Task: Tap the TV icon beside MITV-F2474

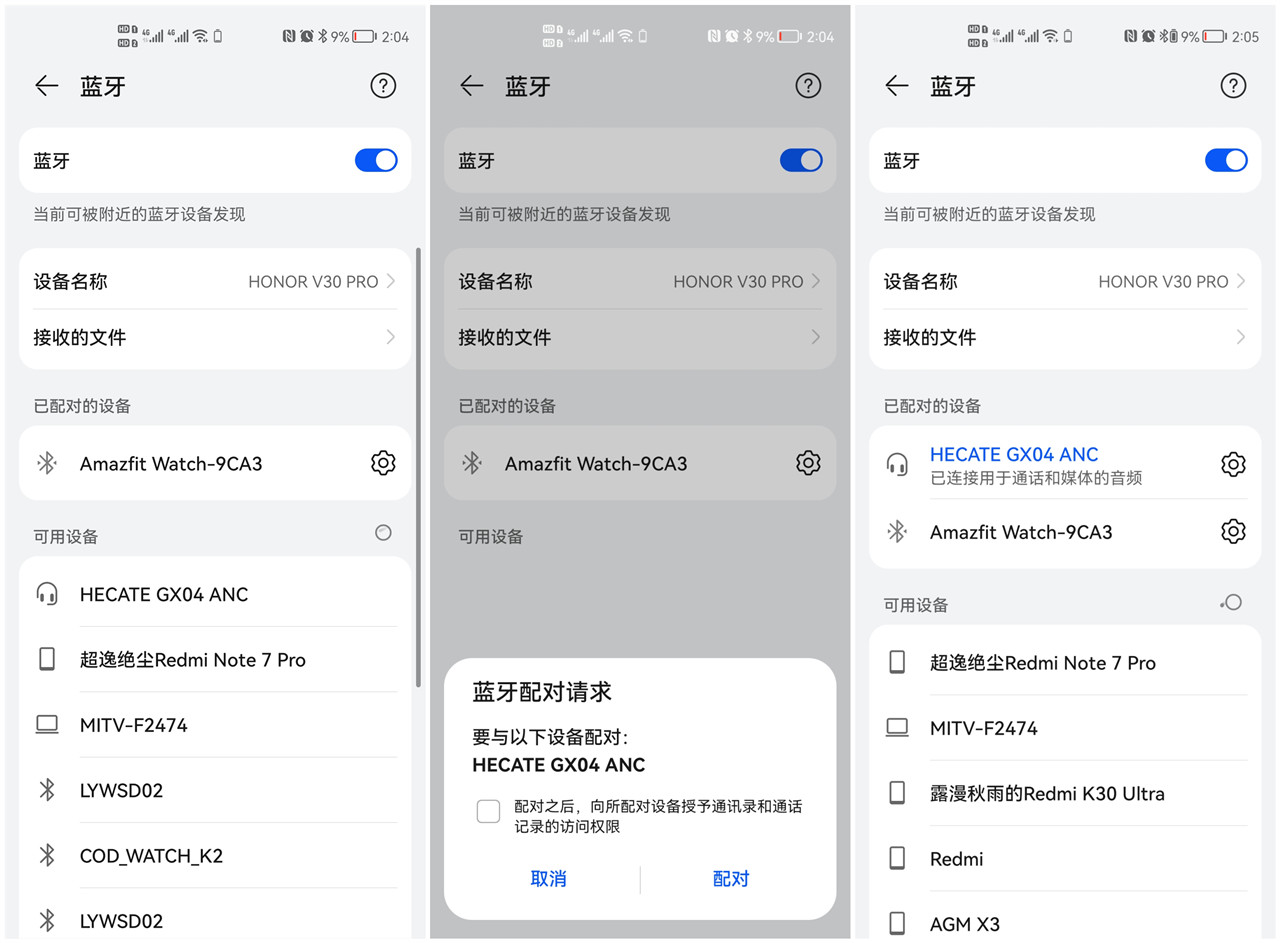Action: coord(47,725)
